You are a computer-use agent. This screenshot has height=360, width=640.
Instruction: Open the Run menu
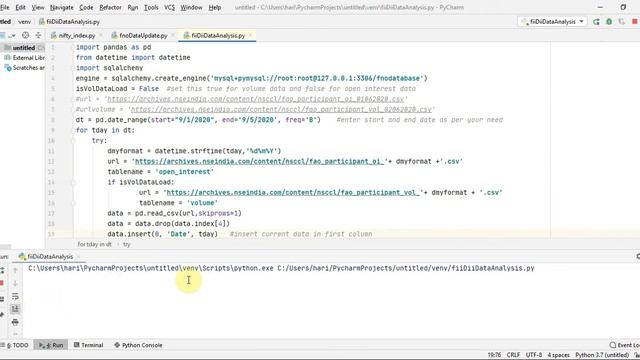[x=133, y=7]
